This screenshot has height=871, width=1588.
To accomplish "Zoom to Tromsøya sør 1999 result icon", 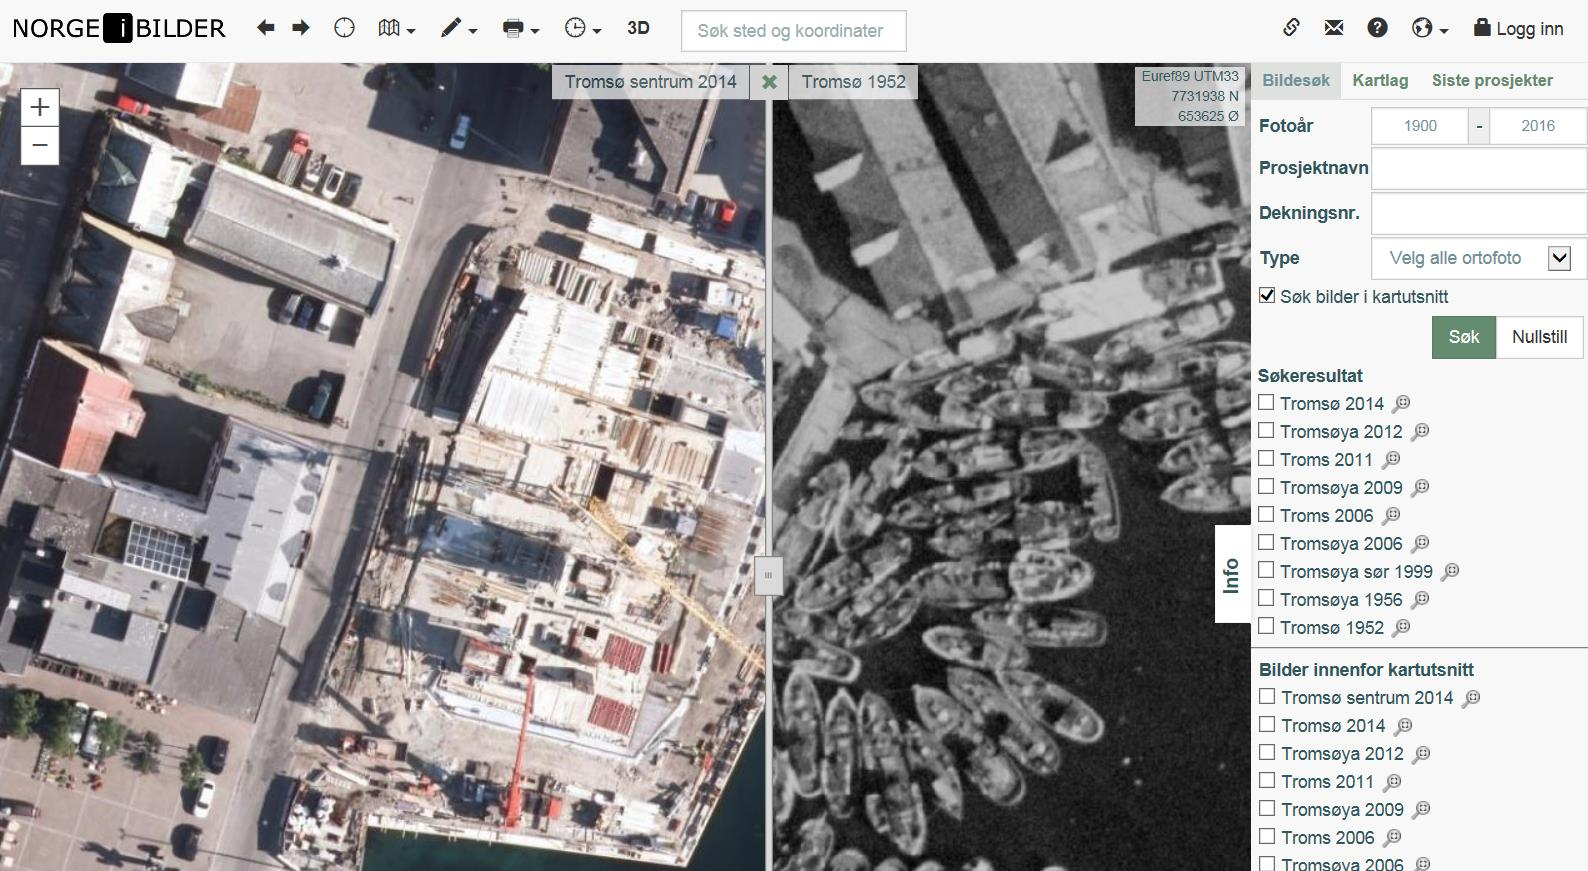I will (x=1450, y=571).
